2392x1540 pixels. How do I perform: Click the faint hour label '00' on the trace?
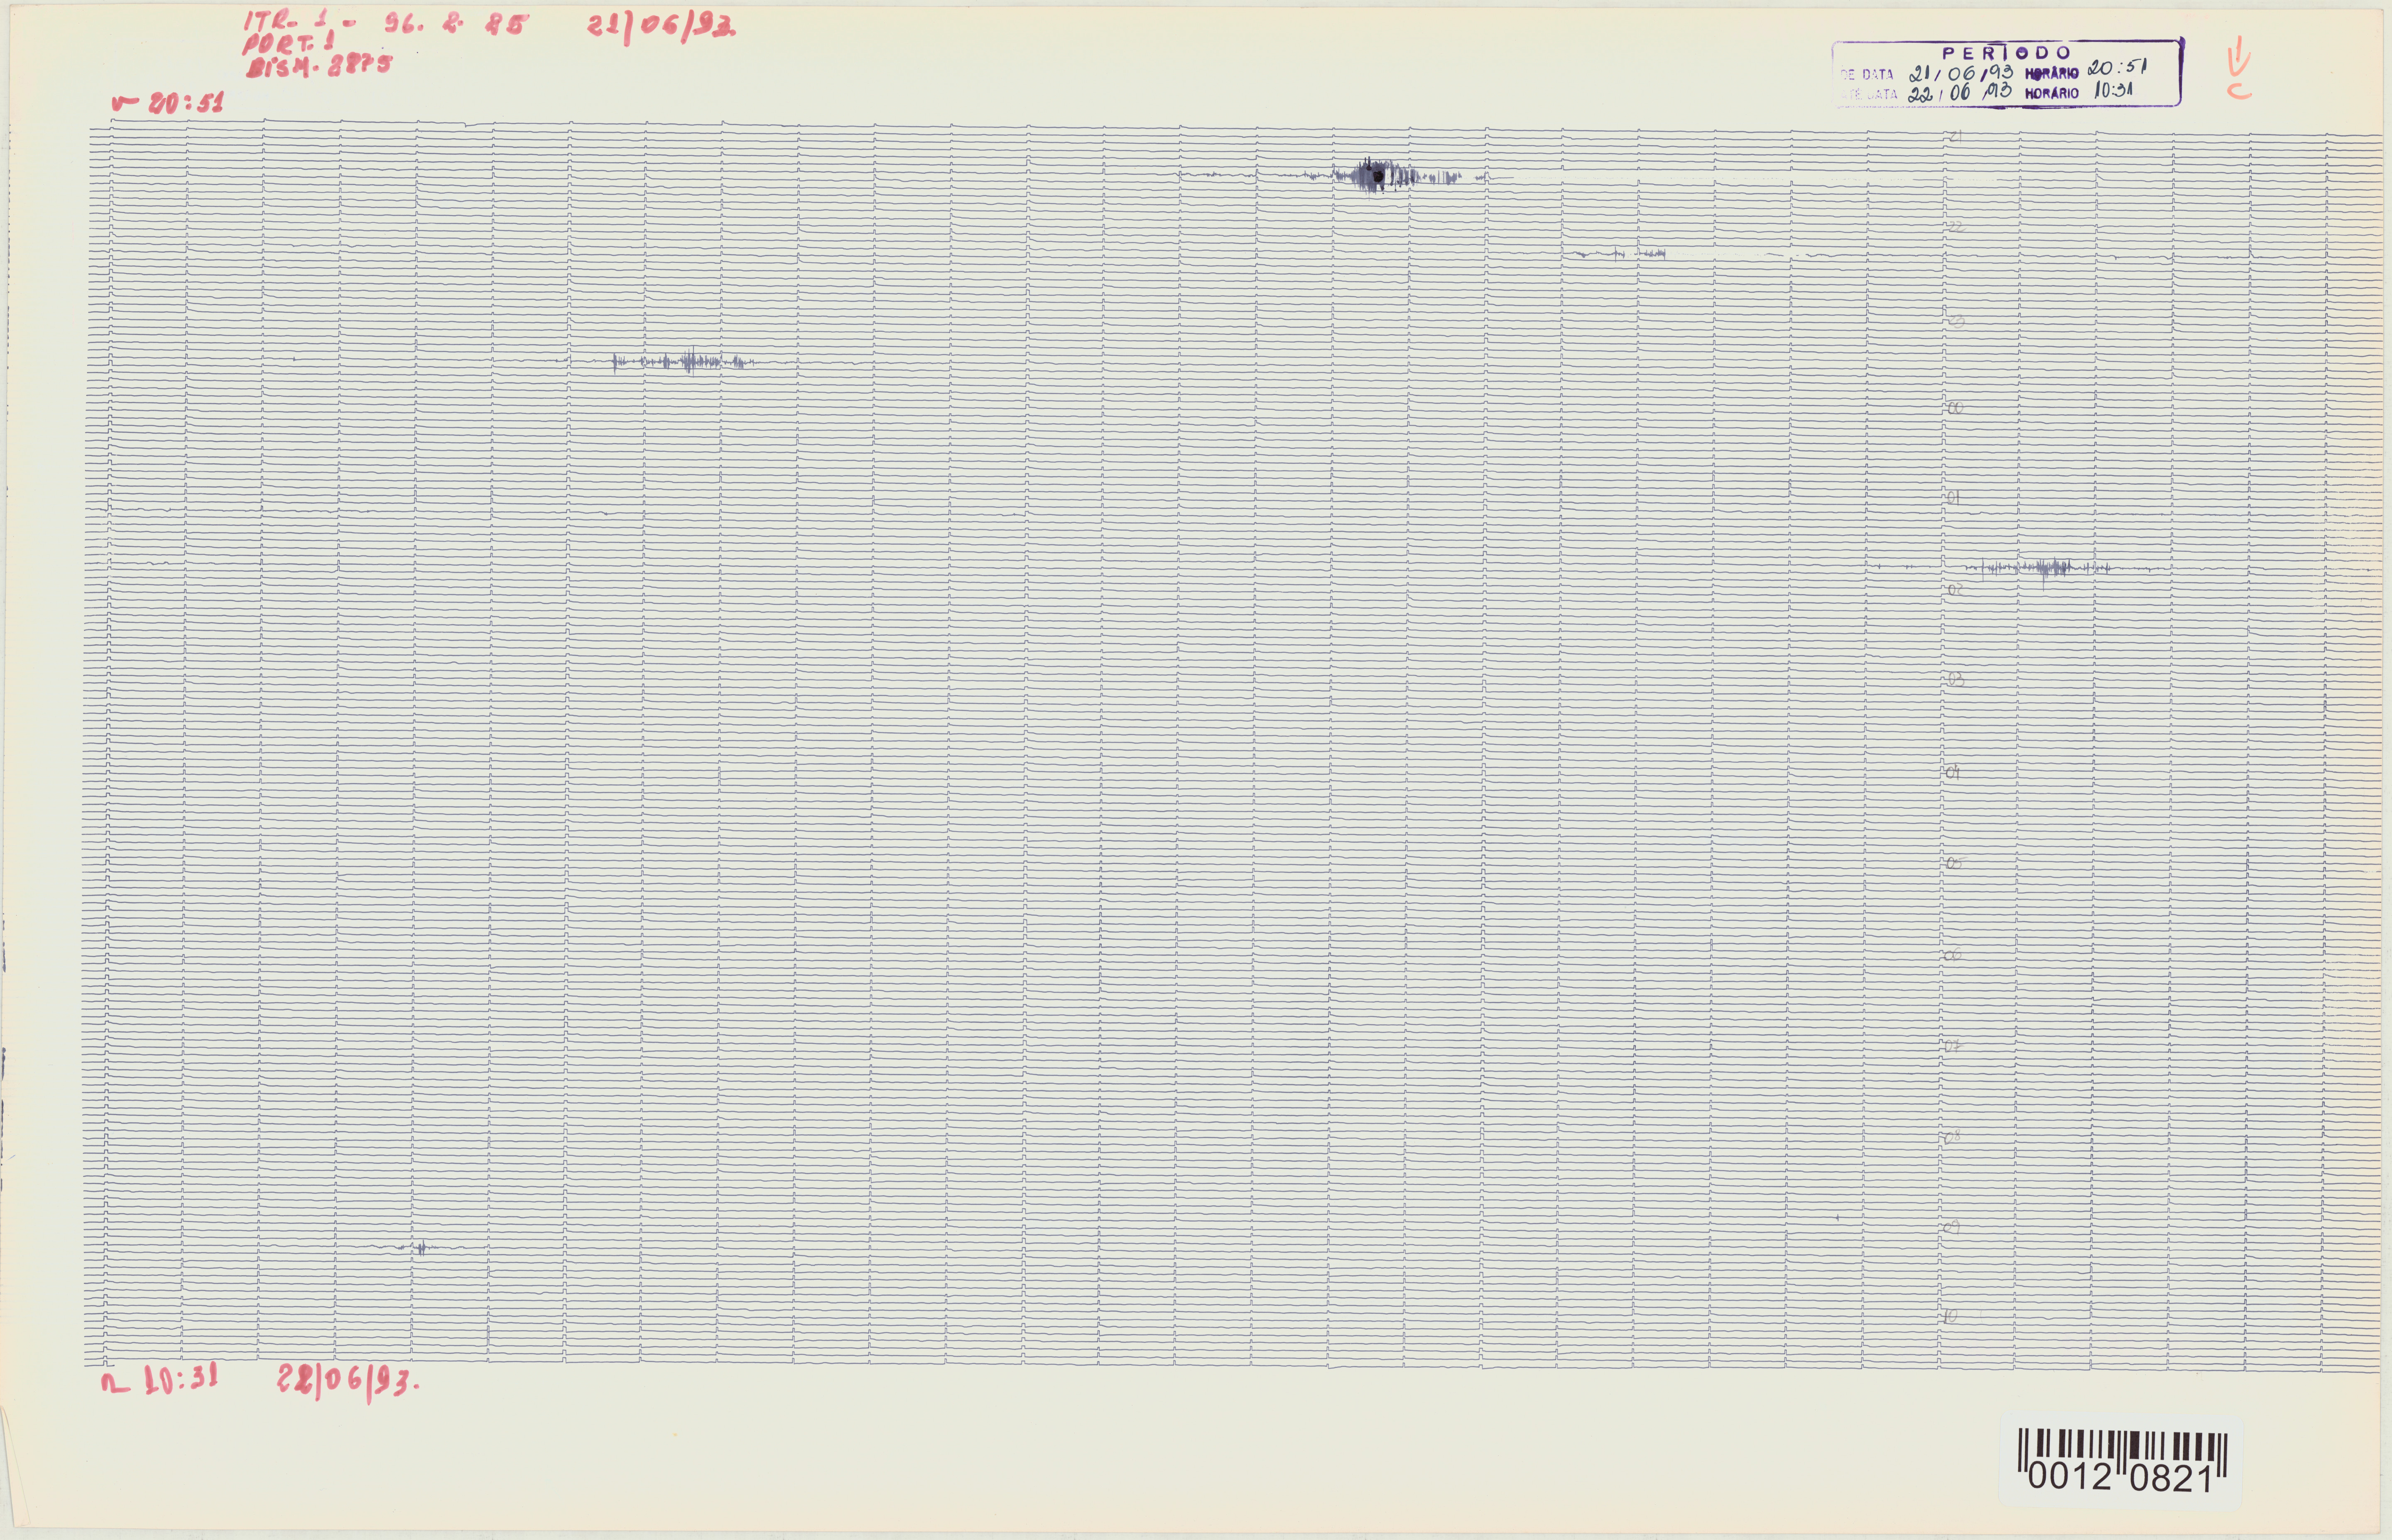point(1955,408)
